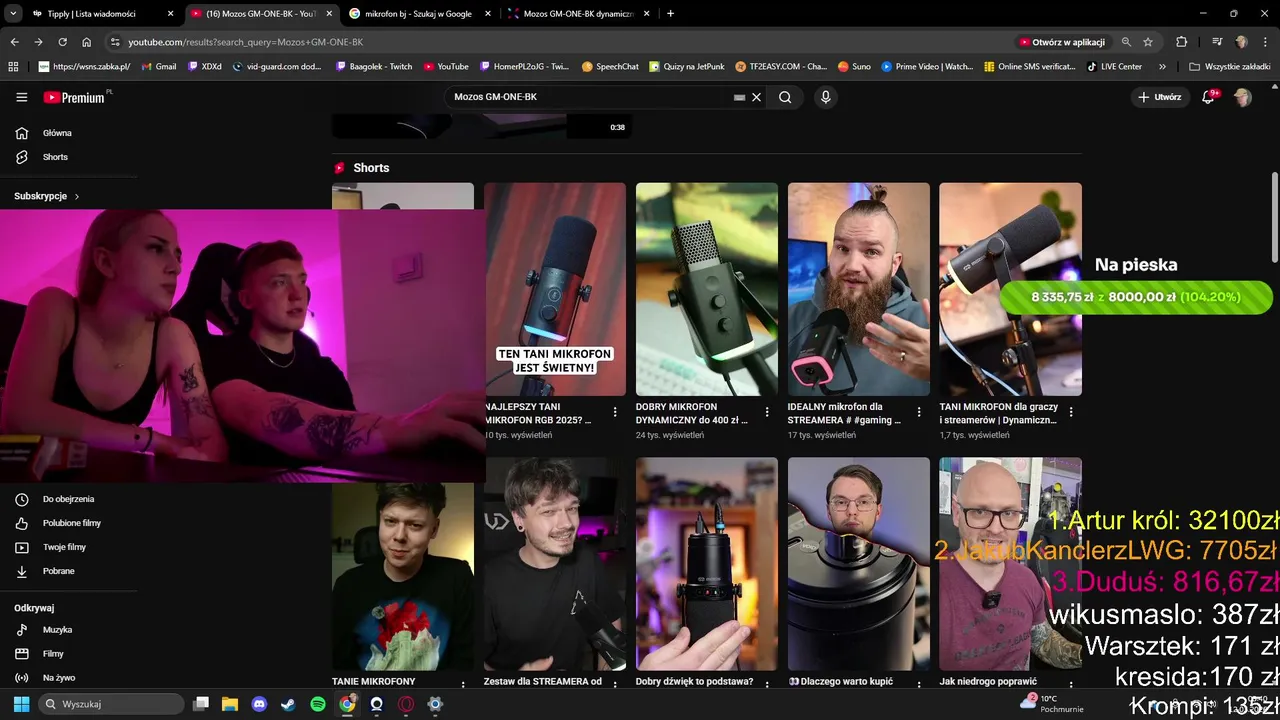Open Steam from the taskbar
1280x720 pixels.
(x=288, y=704)
